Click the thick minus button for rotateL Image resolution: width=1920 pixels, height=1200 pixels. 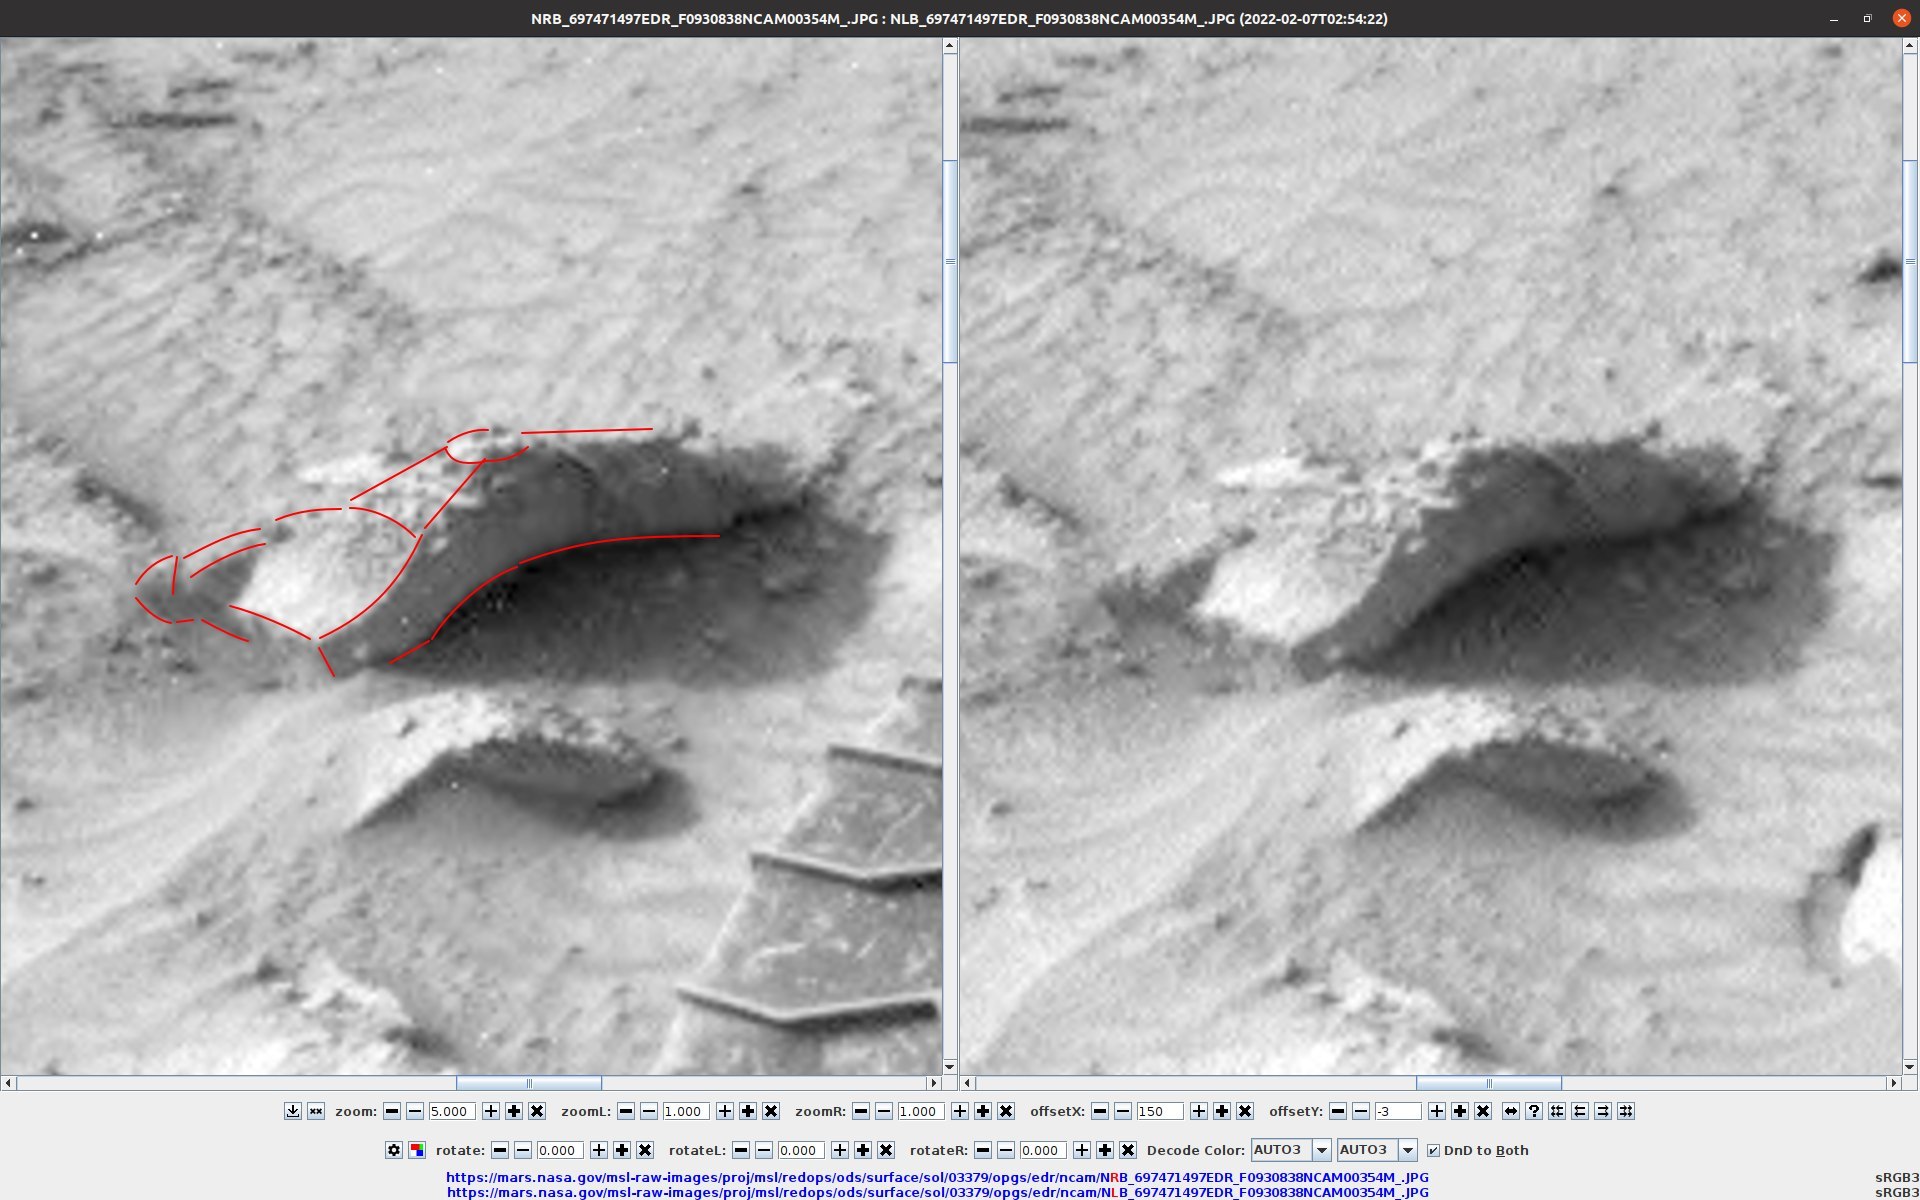tap(741, 1150)
